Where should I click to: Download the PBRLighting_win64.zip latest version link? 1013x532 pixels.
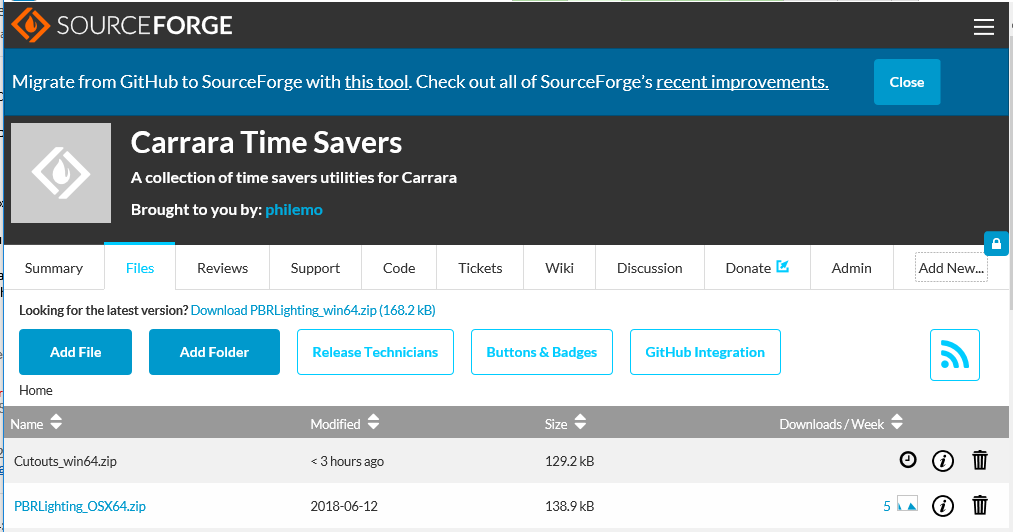click(x=312, y=310)
